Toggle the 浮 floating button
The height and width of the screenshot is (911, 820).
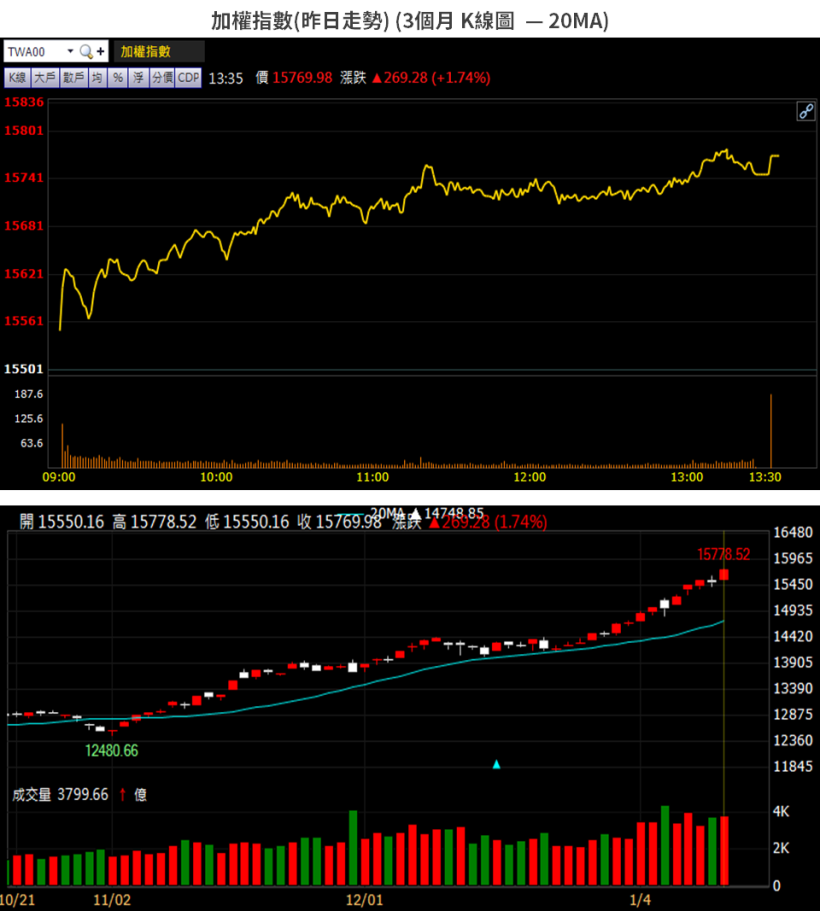(x=138, y=78)
